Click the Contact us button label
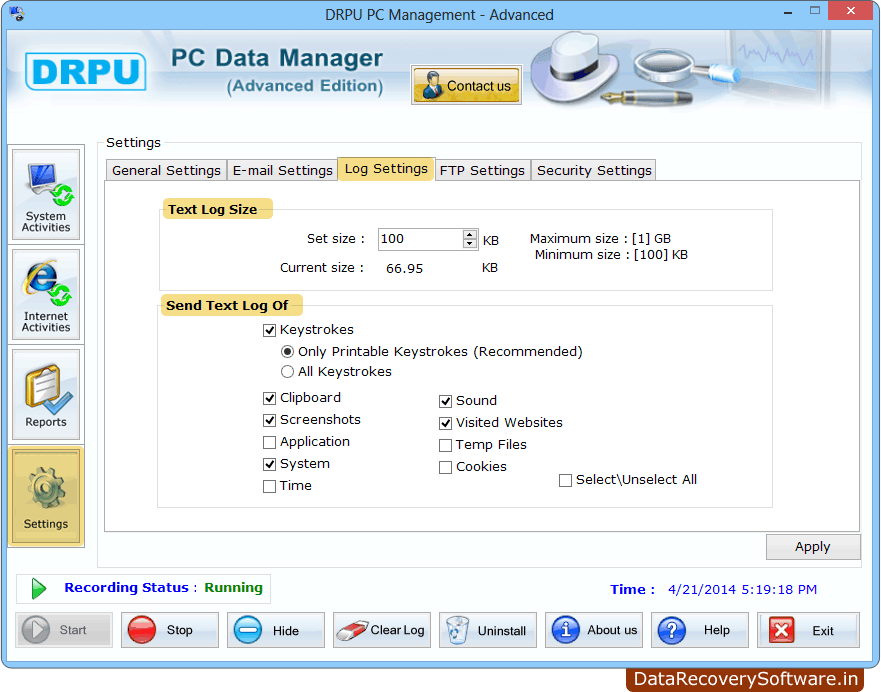Image resolution: width=881 pixels, height=692 pixels. point(479,86)
